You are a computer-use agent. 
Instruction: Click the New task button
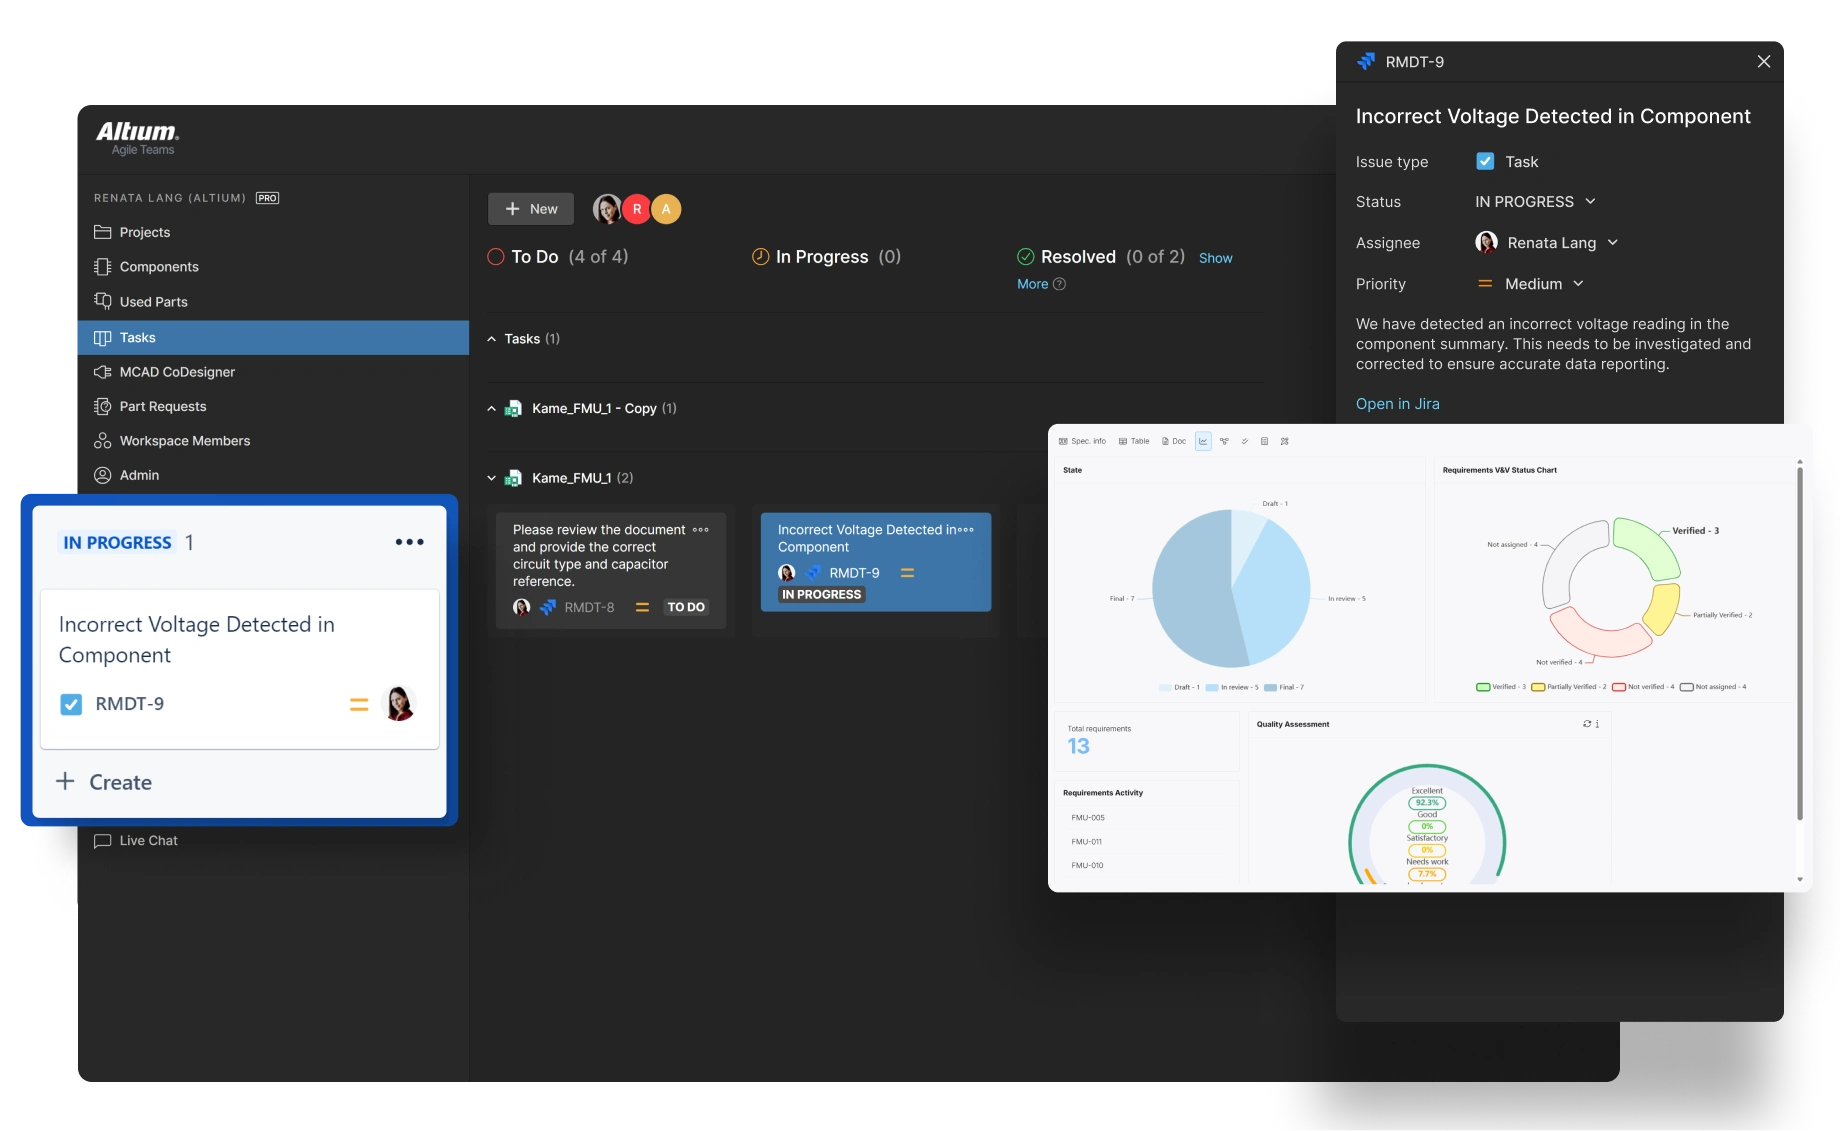531,209
